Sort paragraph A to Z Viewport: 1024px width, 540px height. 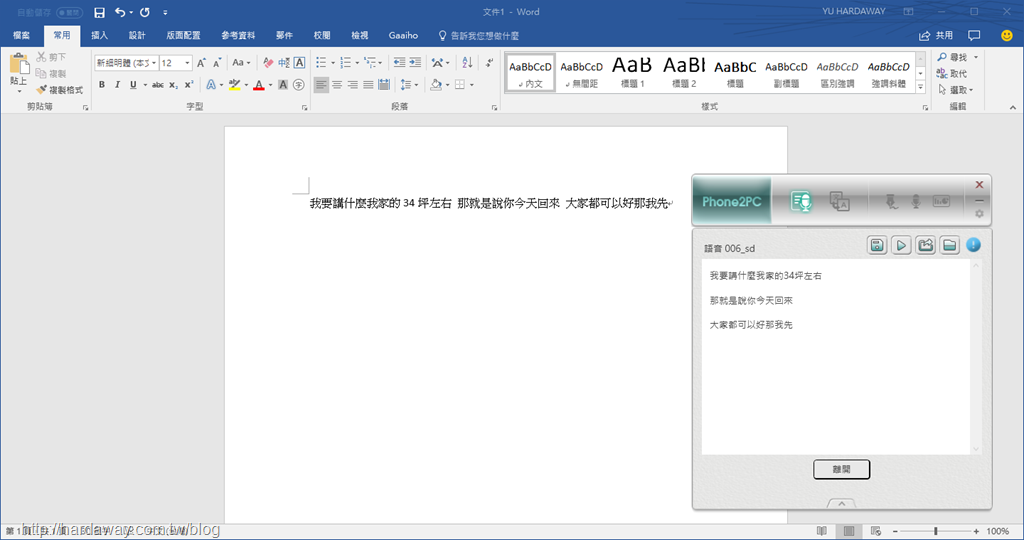click(x=467, y=63)
